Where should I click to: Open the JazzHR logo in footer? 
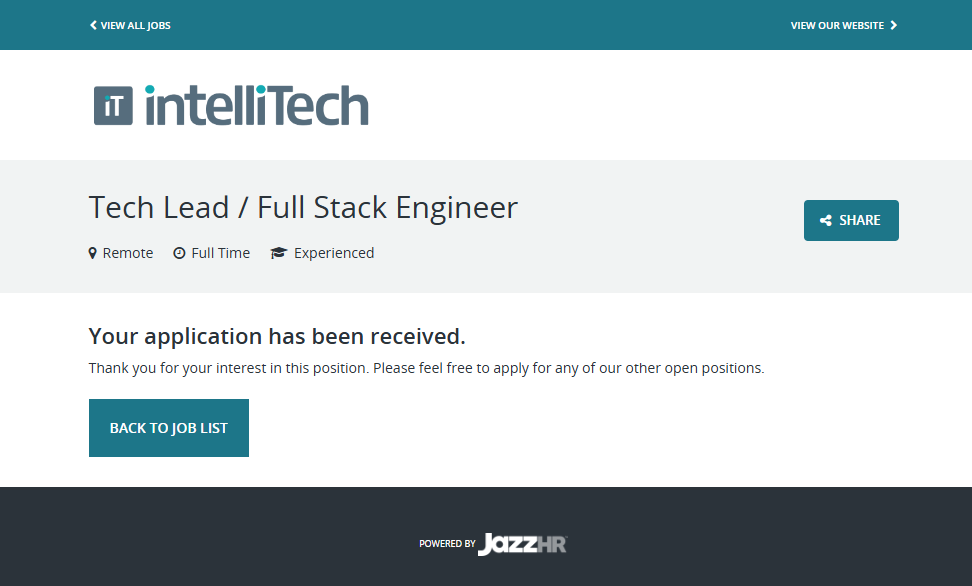point(523,544)
